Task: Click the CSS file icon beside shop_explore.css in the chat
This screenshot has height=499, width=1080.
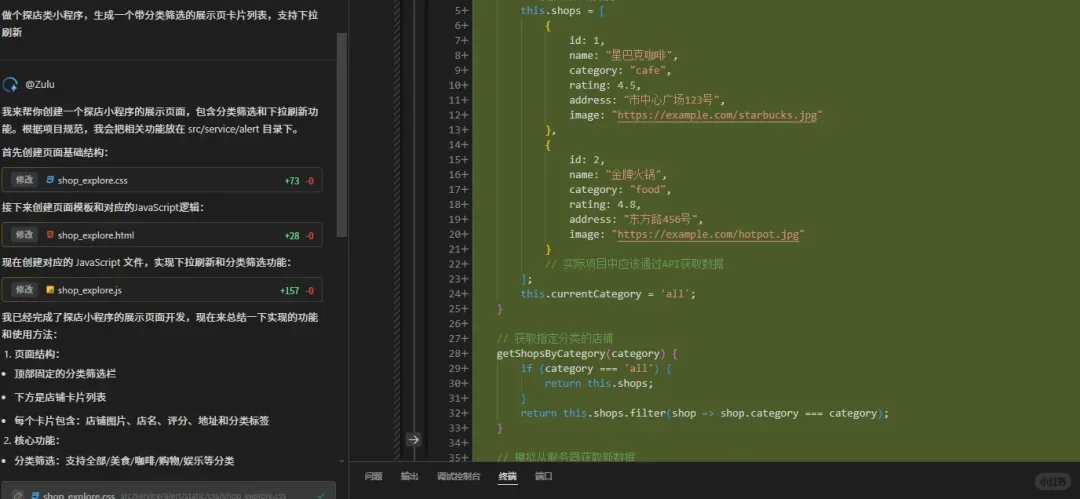Action: (50, 181)
